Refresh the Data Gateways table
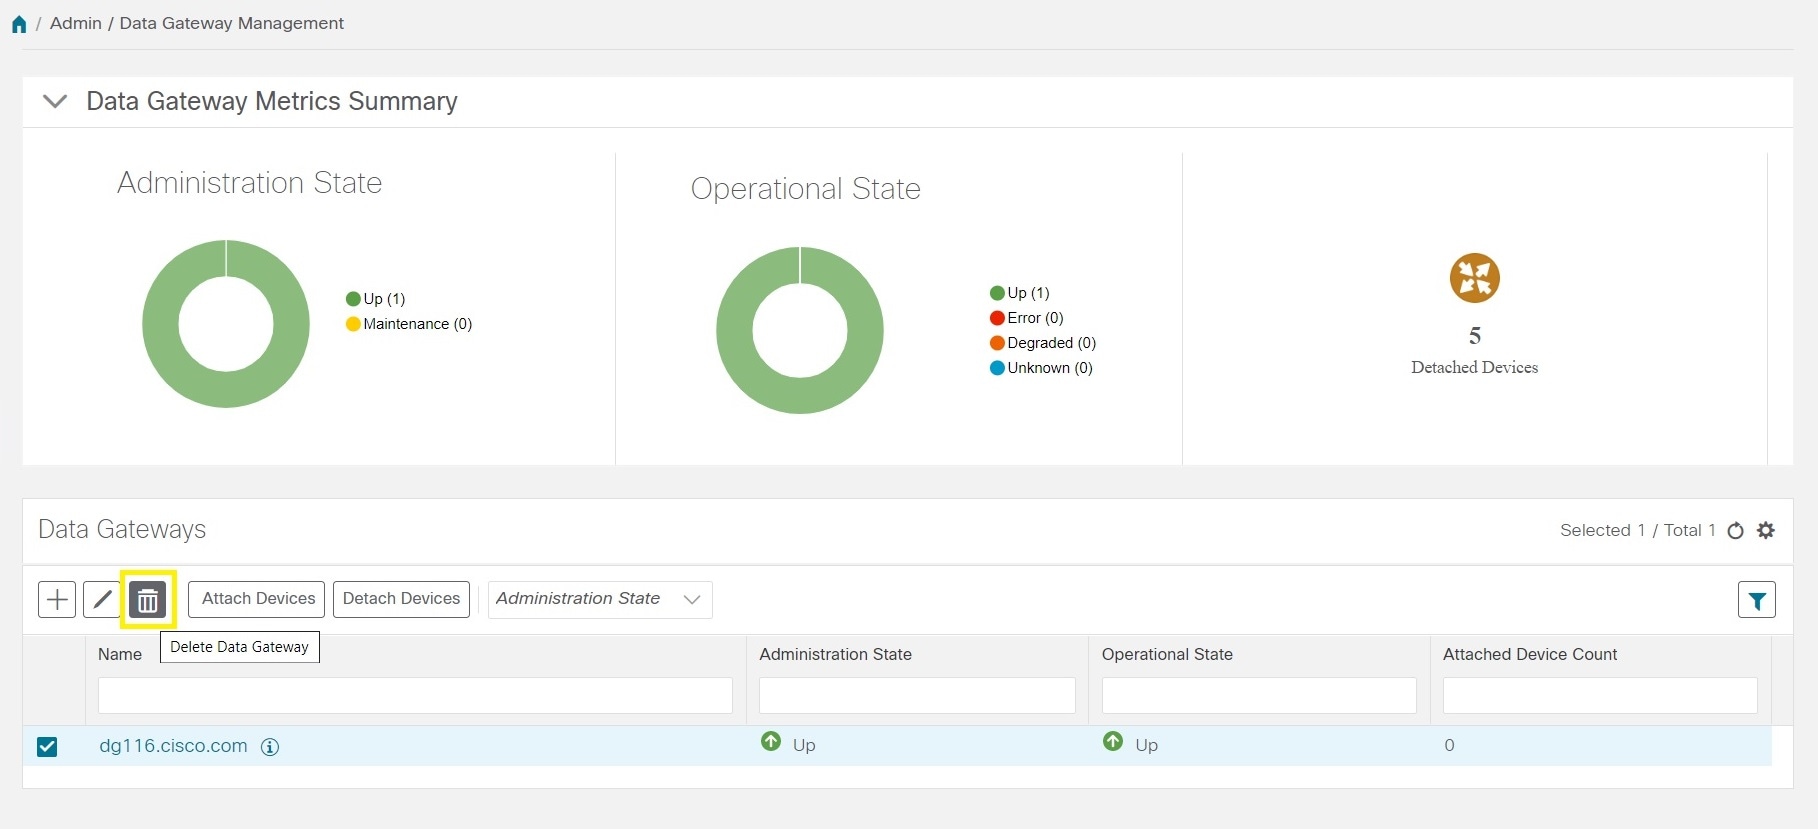The image size is (1818, 829). (x=1736, y=531)
